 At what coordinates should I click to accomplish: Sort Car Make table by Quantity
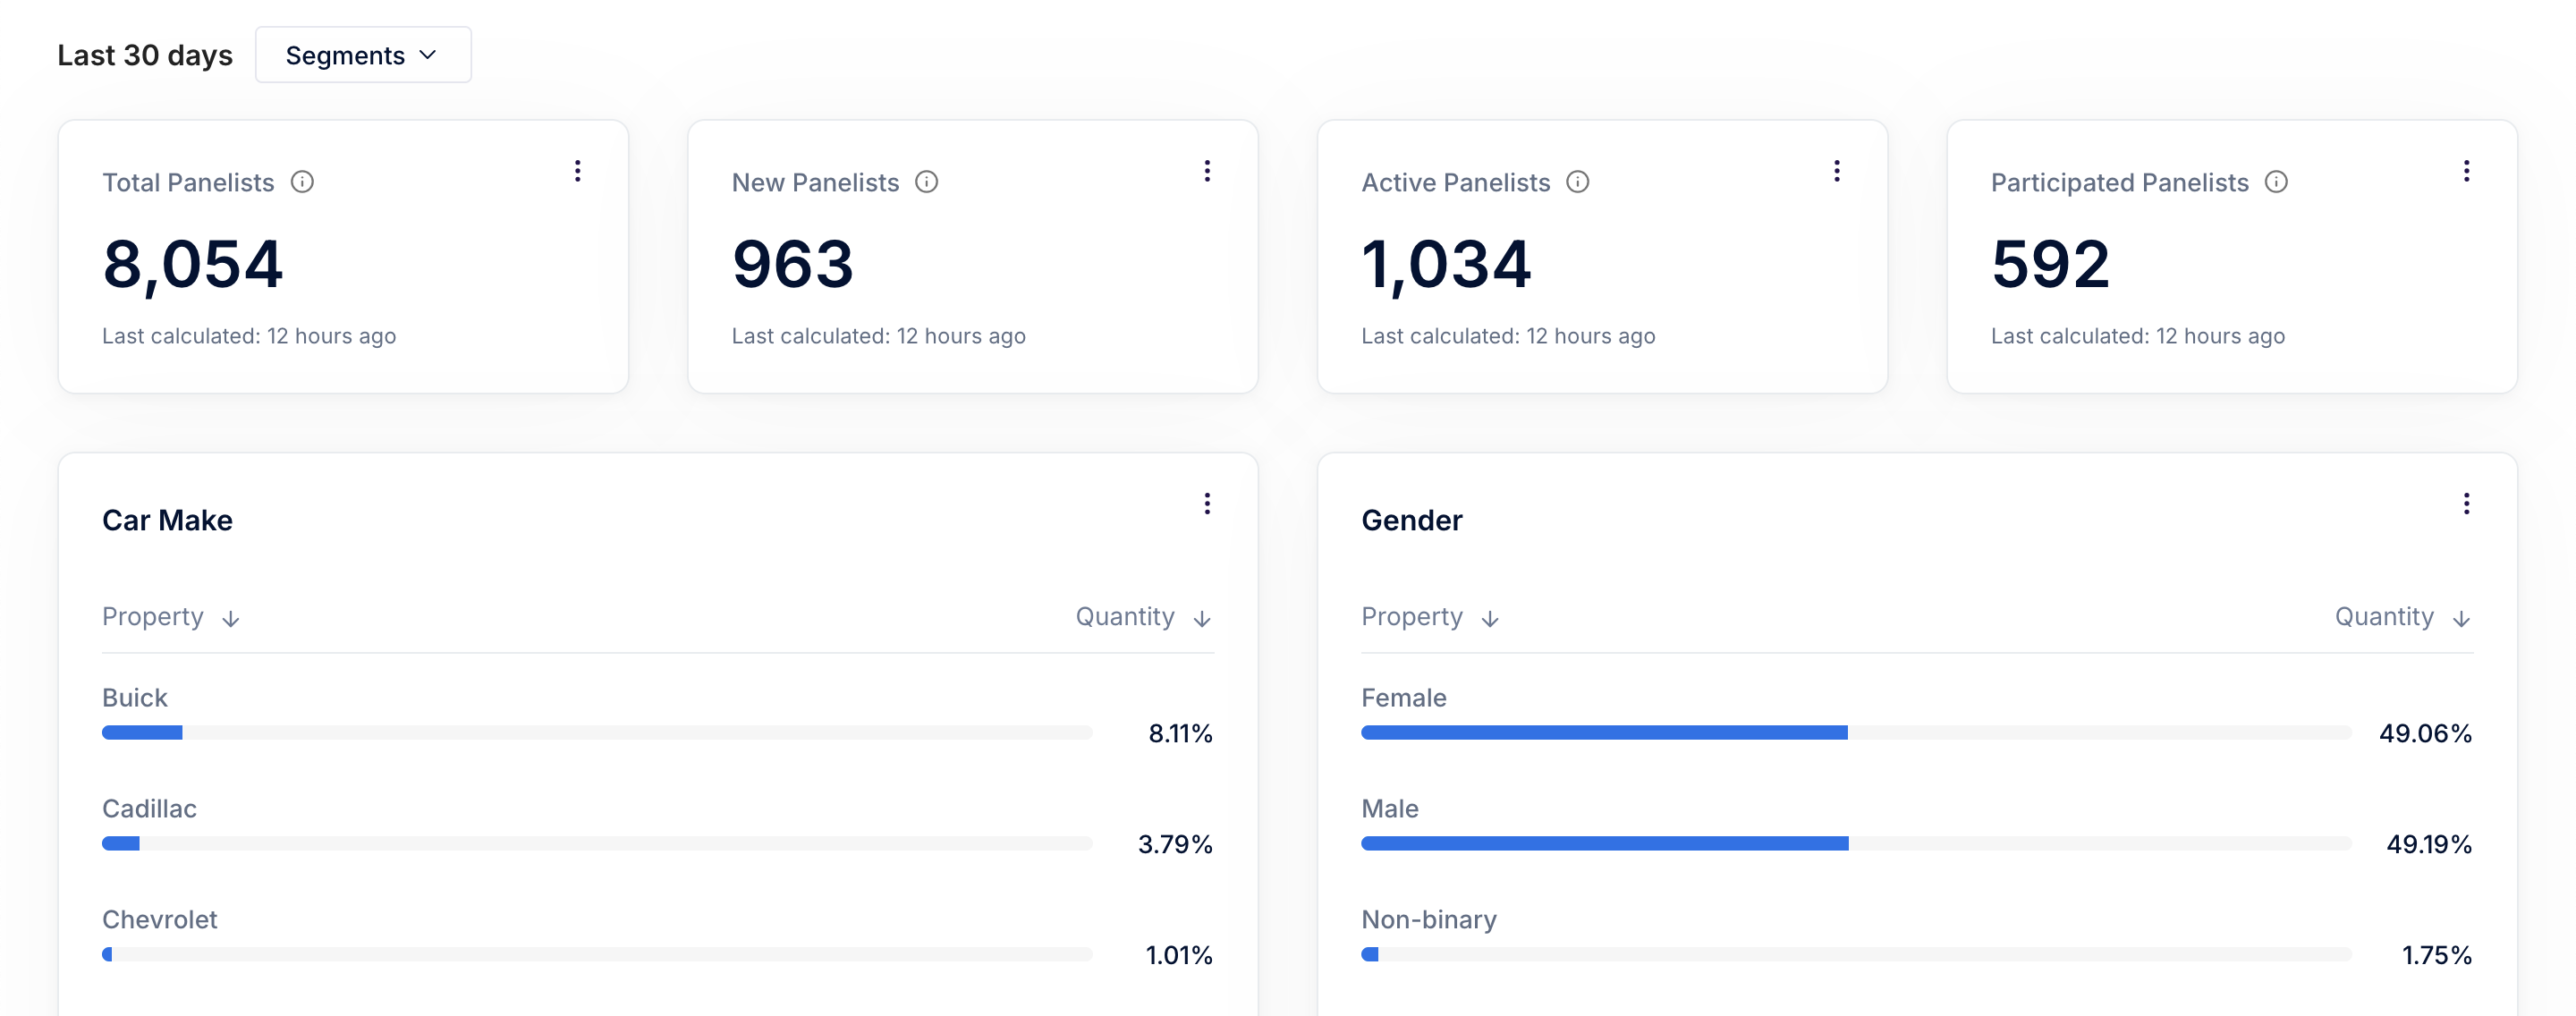[1144, 617]
